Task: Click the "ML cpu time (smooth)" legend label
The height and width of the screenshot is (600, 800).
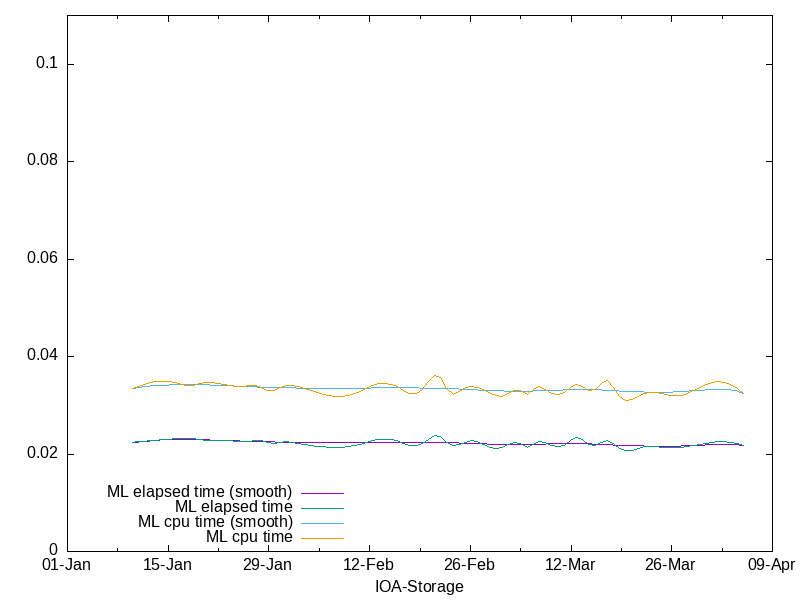Action: pos(215,522)
